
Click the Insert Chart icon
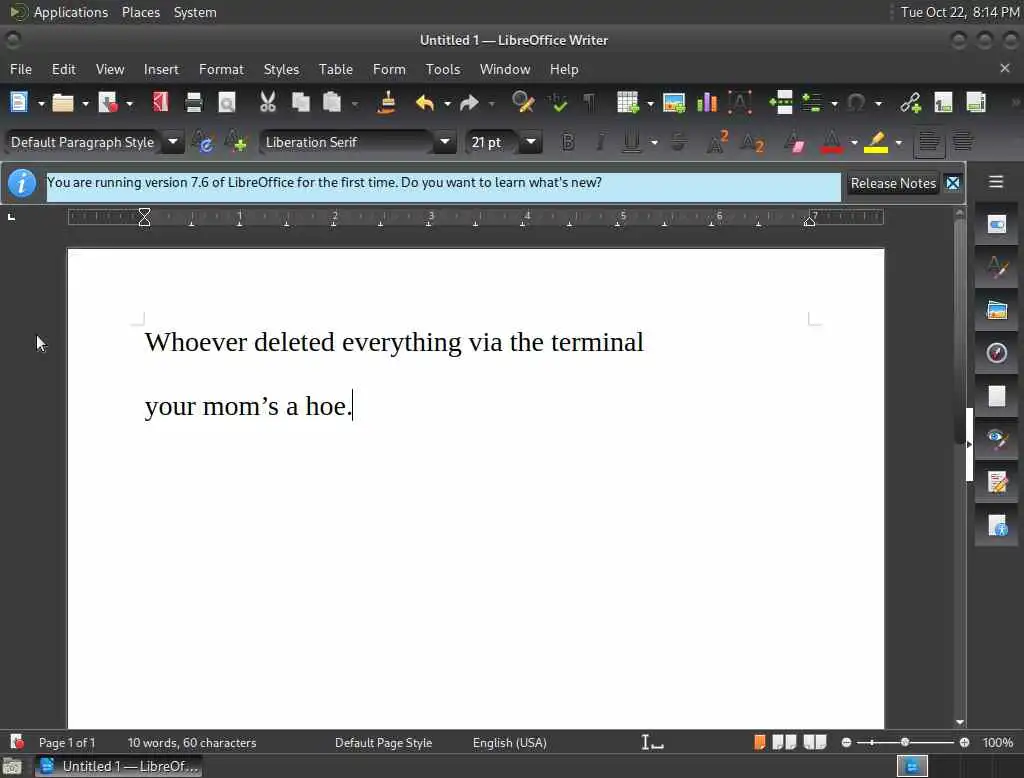(707, 103)
